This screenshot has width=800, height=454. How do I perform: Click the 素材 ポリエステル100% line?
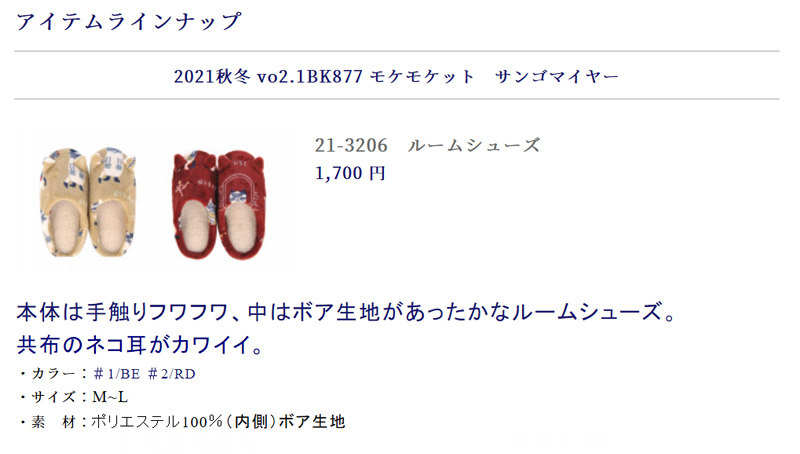[183, 422]
